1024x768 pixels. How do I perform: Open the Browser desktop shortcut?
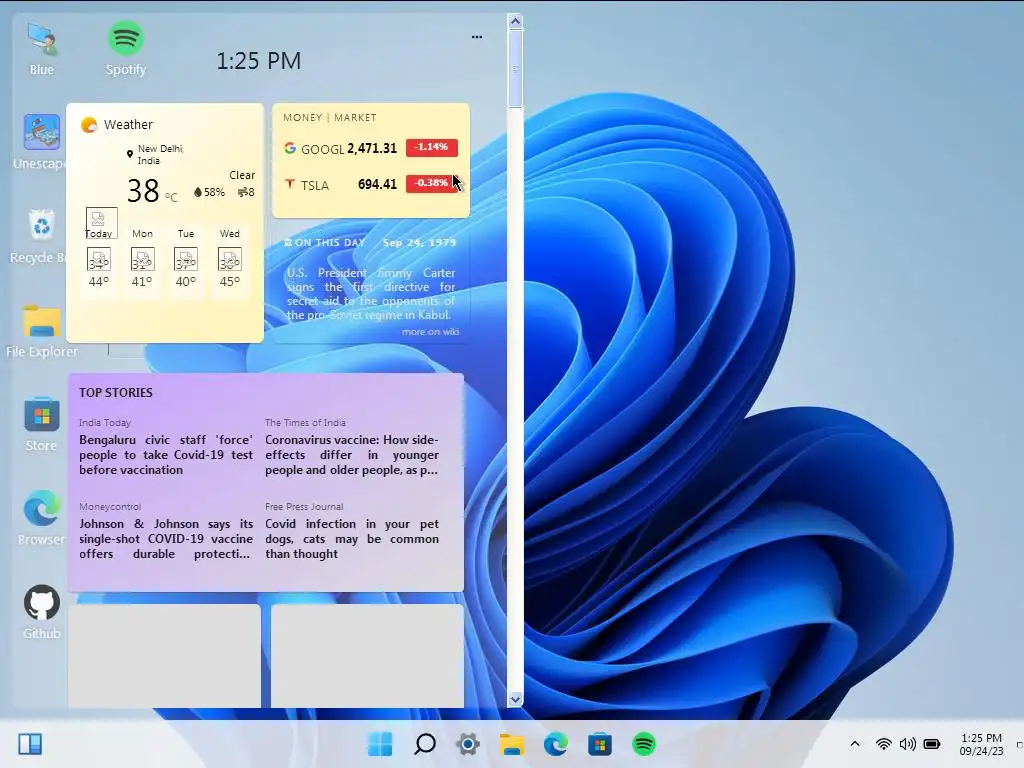coord(41,518)
